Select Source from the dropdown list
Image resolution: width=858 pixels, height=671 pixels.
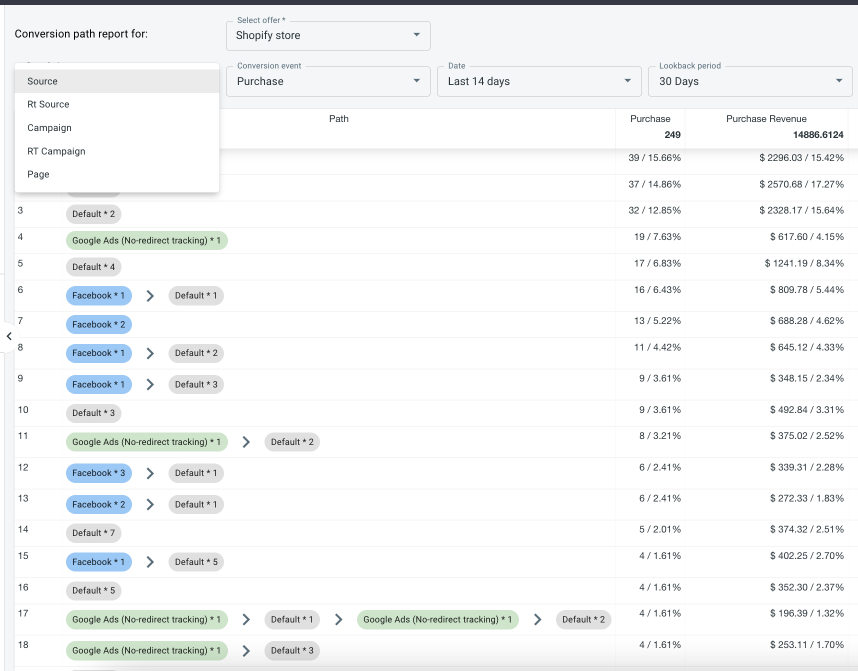(117, 81)
